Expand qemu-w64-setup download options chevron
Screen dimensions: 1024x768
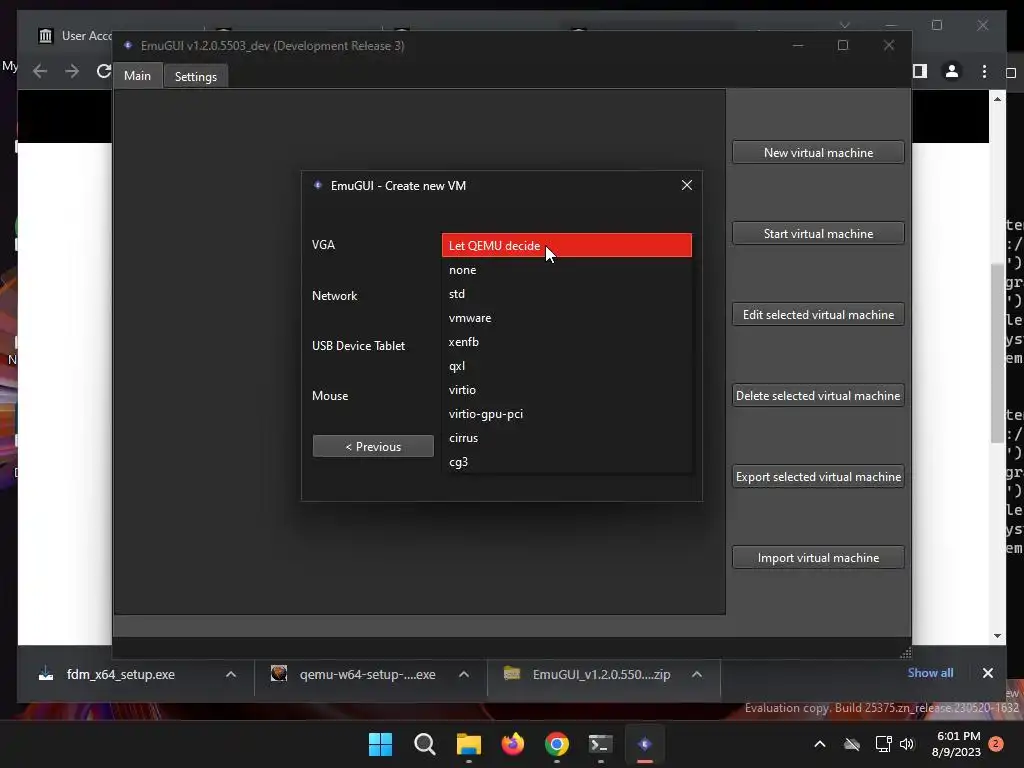(464, 675)
